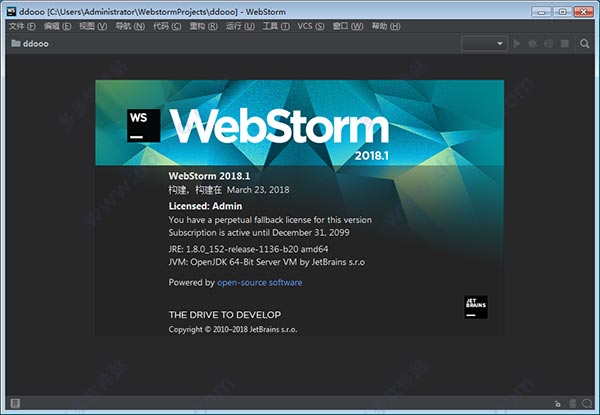Open the VCS (S) menu

click(x=311, y=26)
